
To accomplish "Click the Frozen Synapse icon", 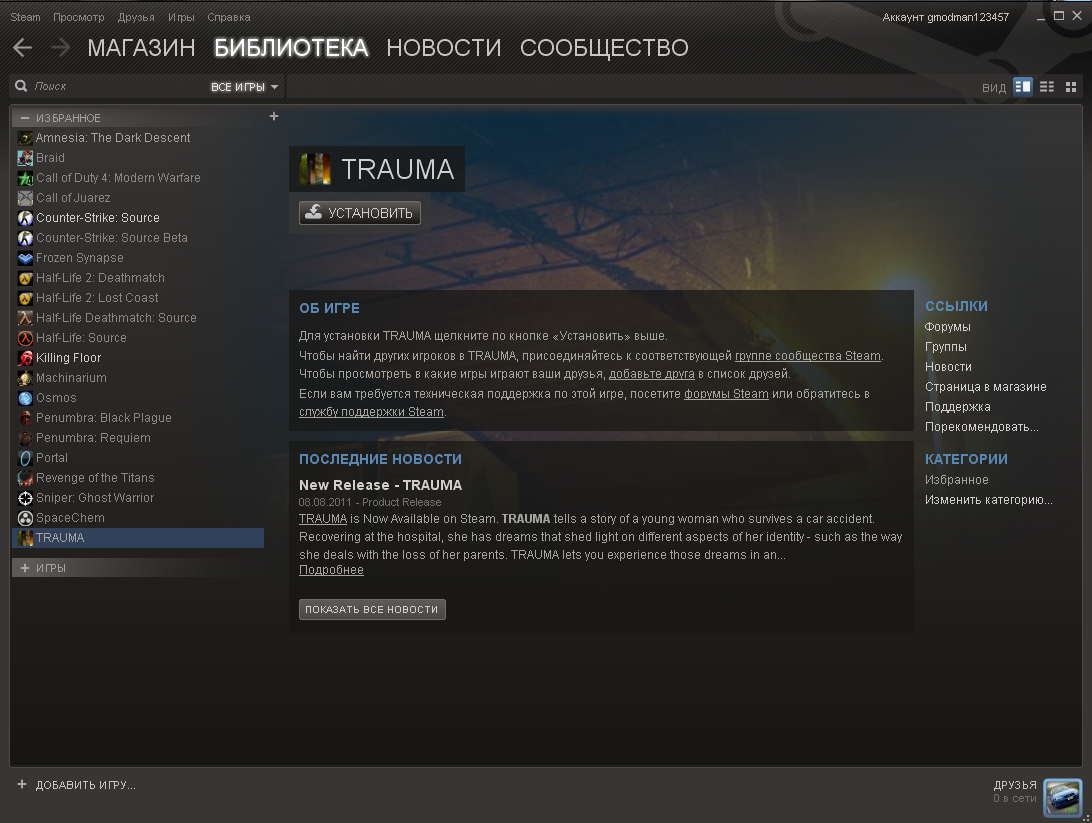I will (25, 258).
